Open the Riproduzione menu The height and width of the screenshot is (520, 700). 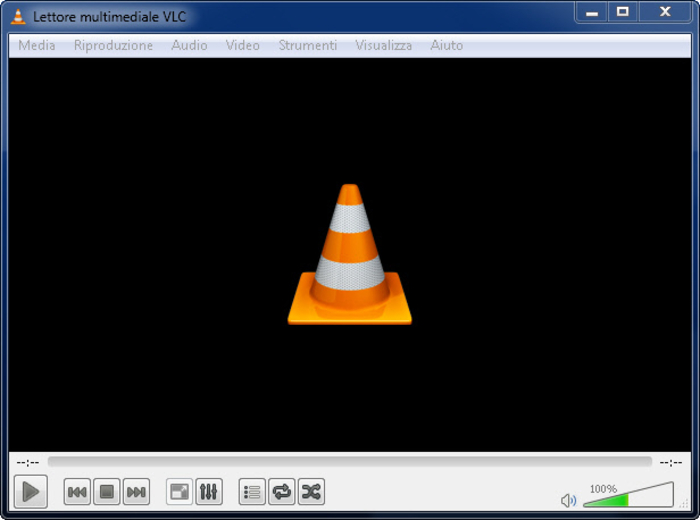113,45
